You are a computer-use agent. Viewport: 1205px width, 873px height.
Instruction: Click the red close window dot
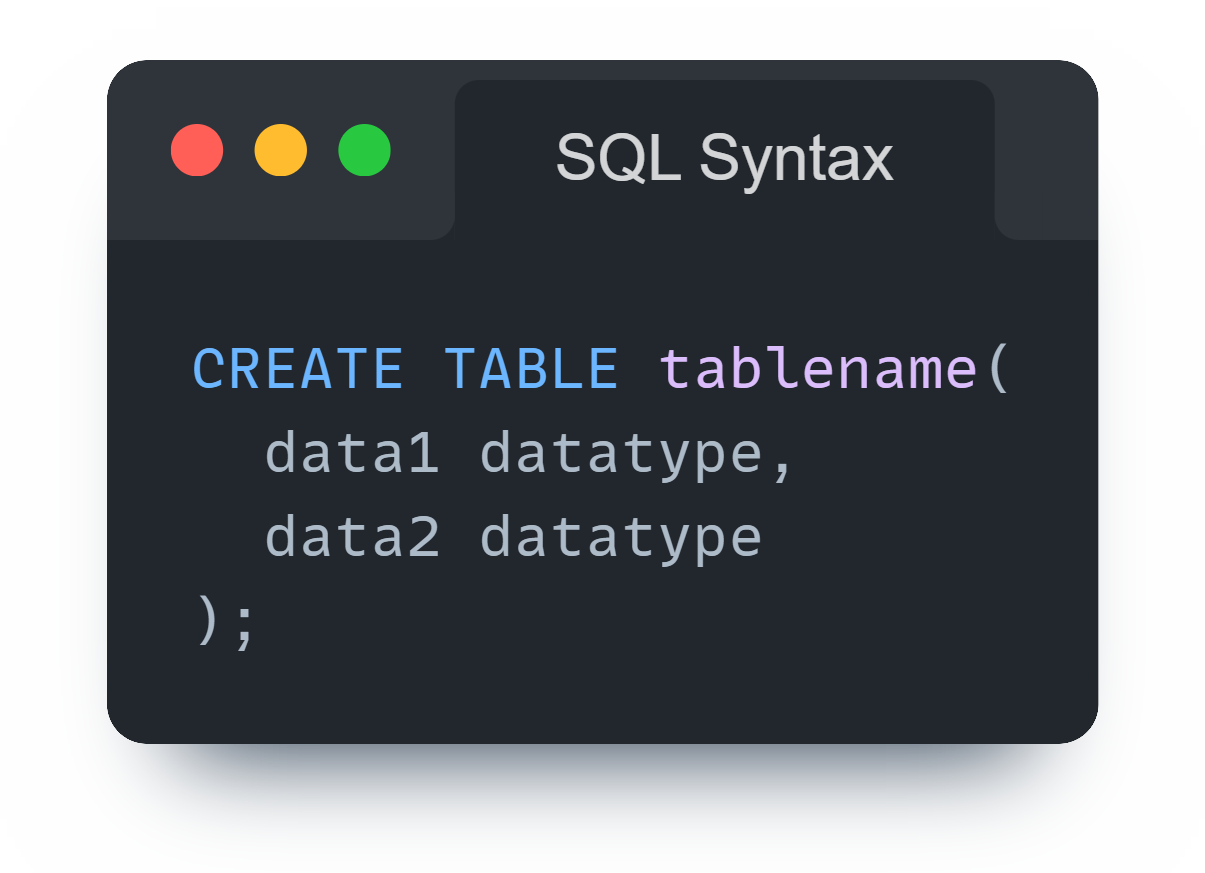(x=197, y=150)
